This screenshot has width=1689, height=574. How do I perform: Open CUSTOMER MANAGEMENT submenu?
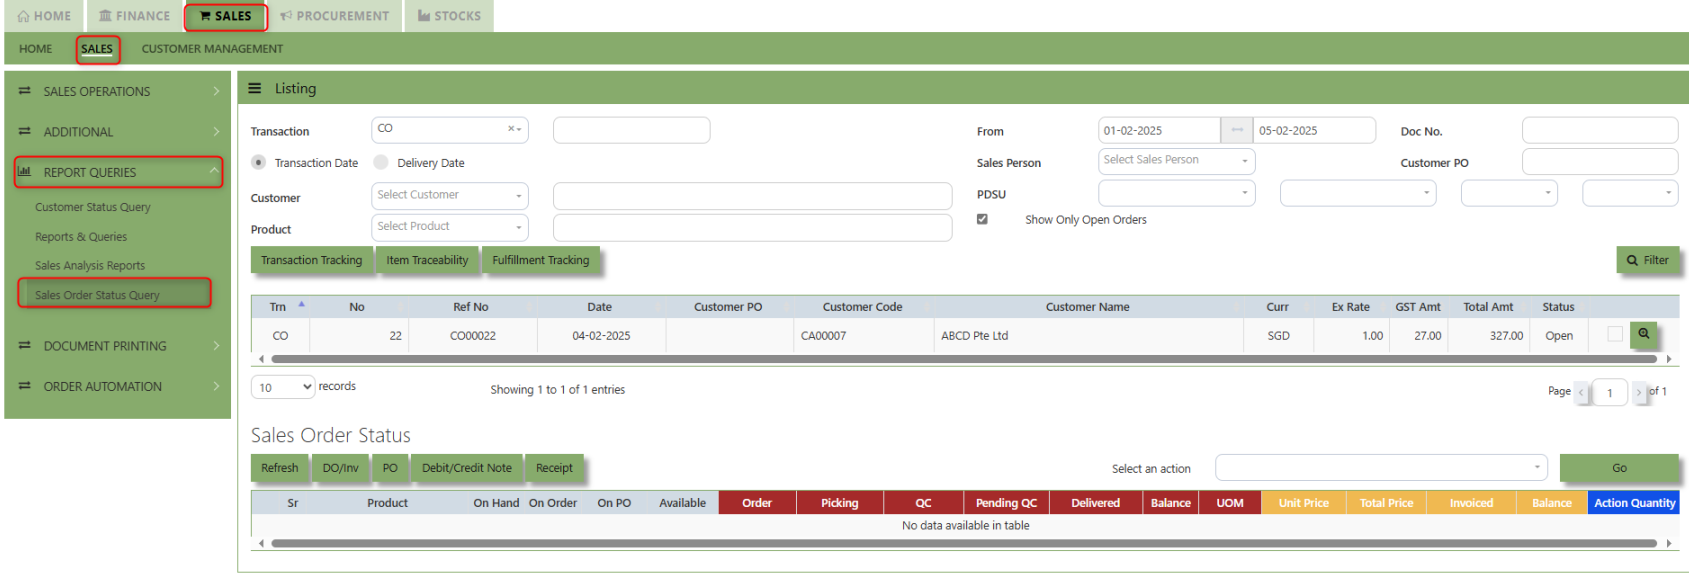(x=212, y=49)
